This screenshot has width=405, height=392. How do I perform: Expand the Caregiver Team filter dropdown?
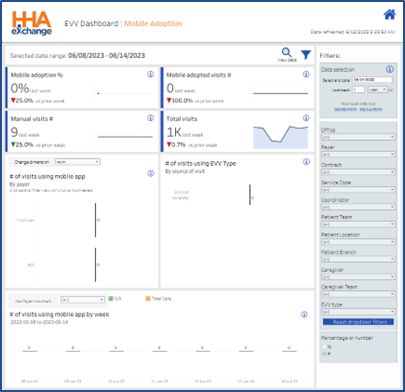point(358,294)
